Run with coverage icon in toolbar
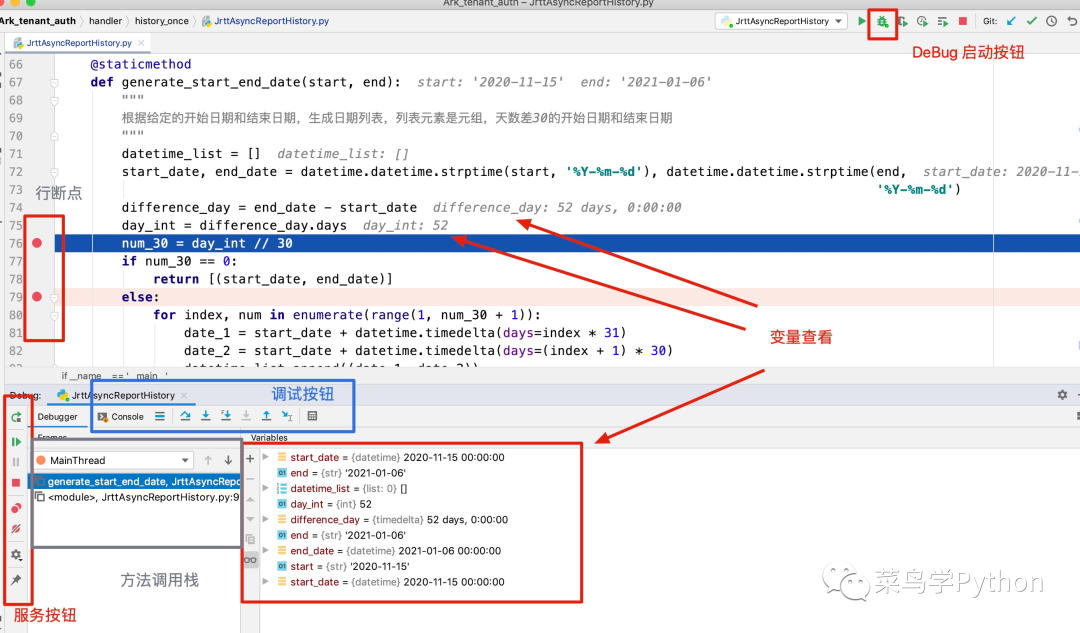1080x633 pixels. pyautogui.click(x=902, y=22)
